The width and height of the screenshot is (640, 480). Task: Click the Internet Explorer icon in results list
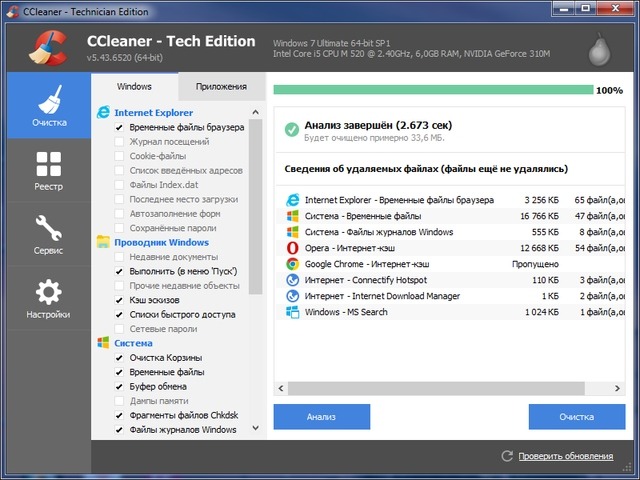pyautogui.click(x=292, y=199)
